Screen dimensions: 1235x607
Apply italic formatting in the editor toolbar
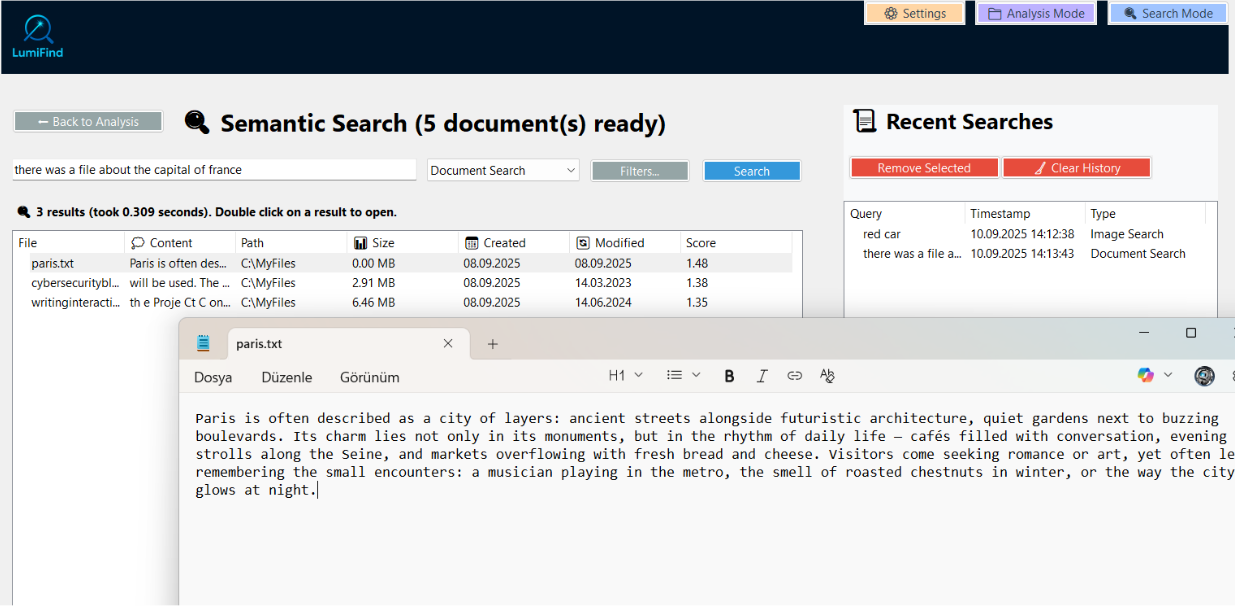coord(762,375)
